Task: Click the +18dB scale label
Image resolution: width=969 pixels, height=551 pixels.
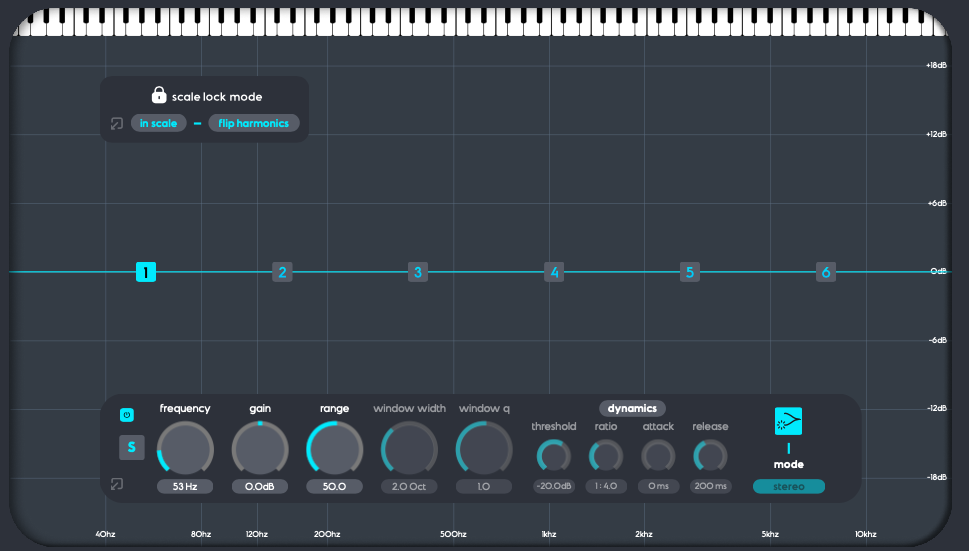Action: click(936, 65)
